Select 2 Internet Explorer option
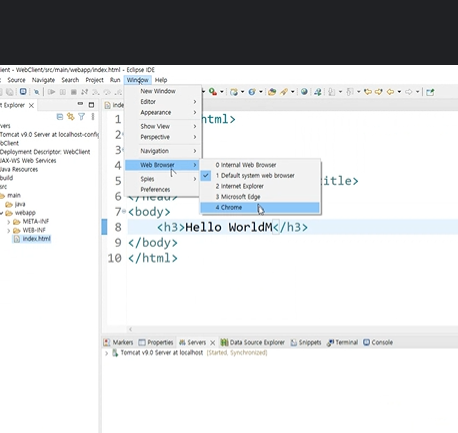Image resolution: width=458 pixels, height=433 pixels. (x=260, y=186)
